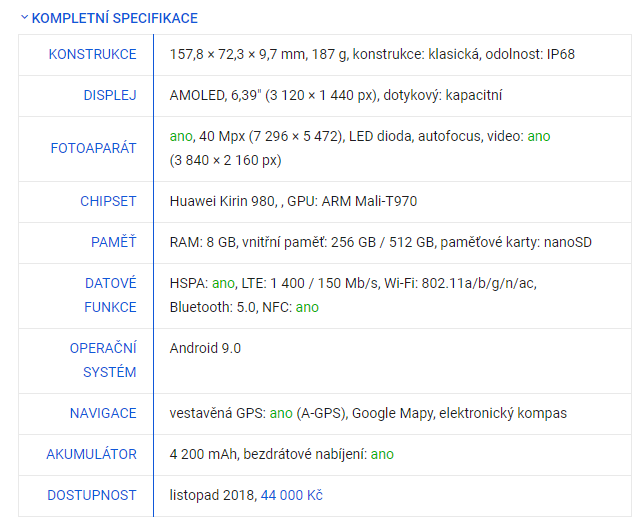Open the Chipset row label
Screen dimensions: 635x520
pyautogui.click(x=108, y=201)
